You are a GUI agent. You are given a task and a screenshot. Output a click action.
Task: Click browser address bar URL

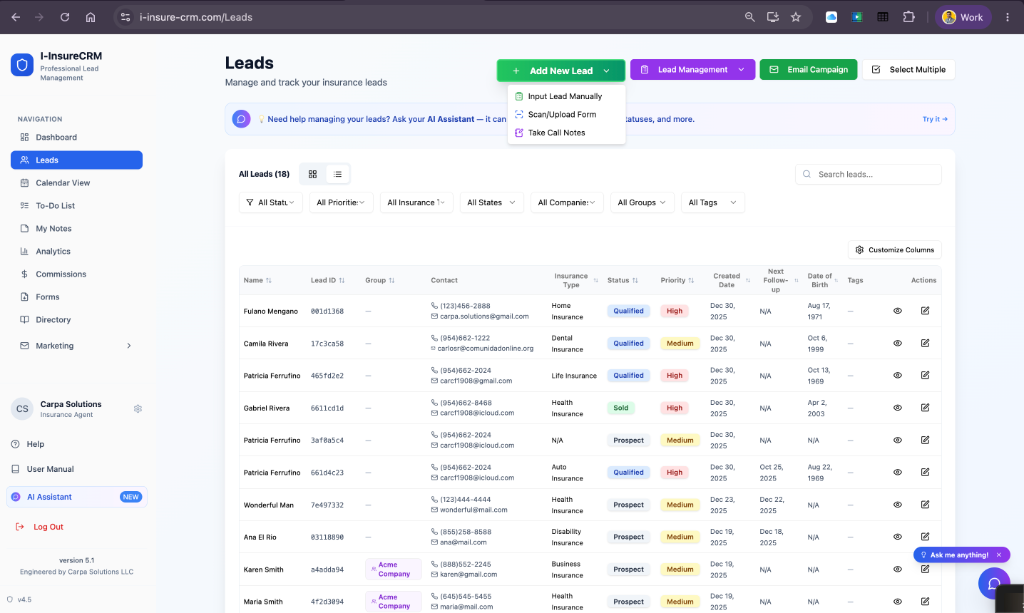(196, 17)
